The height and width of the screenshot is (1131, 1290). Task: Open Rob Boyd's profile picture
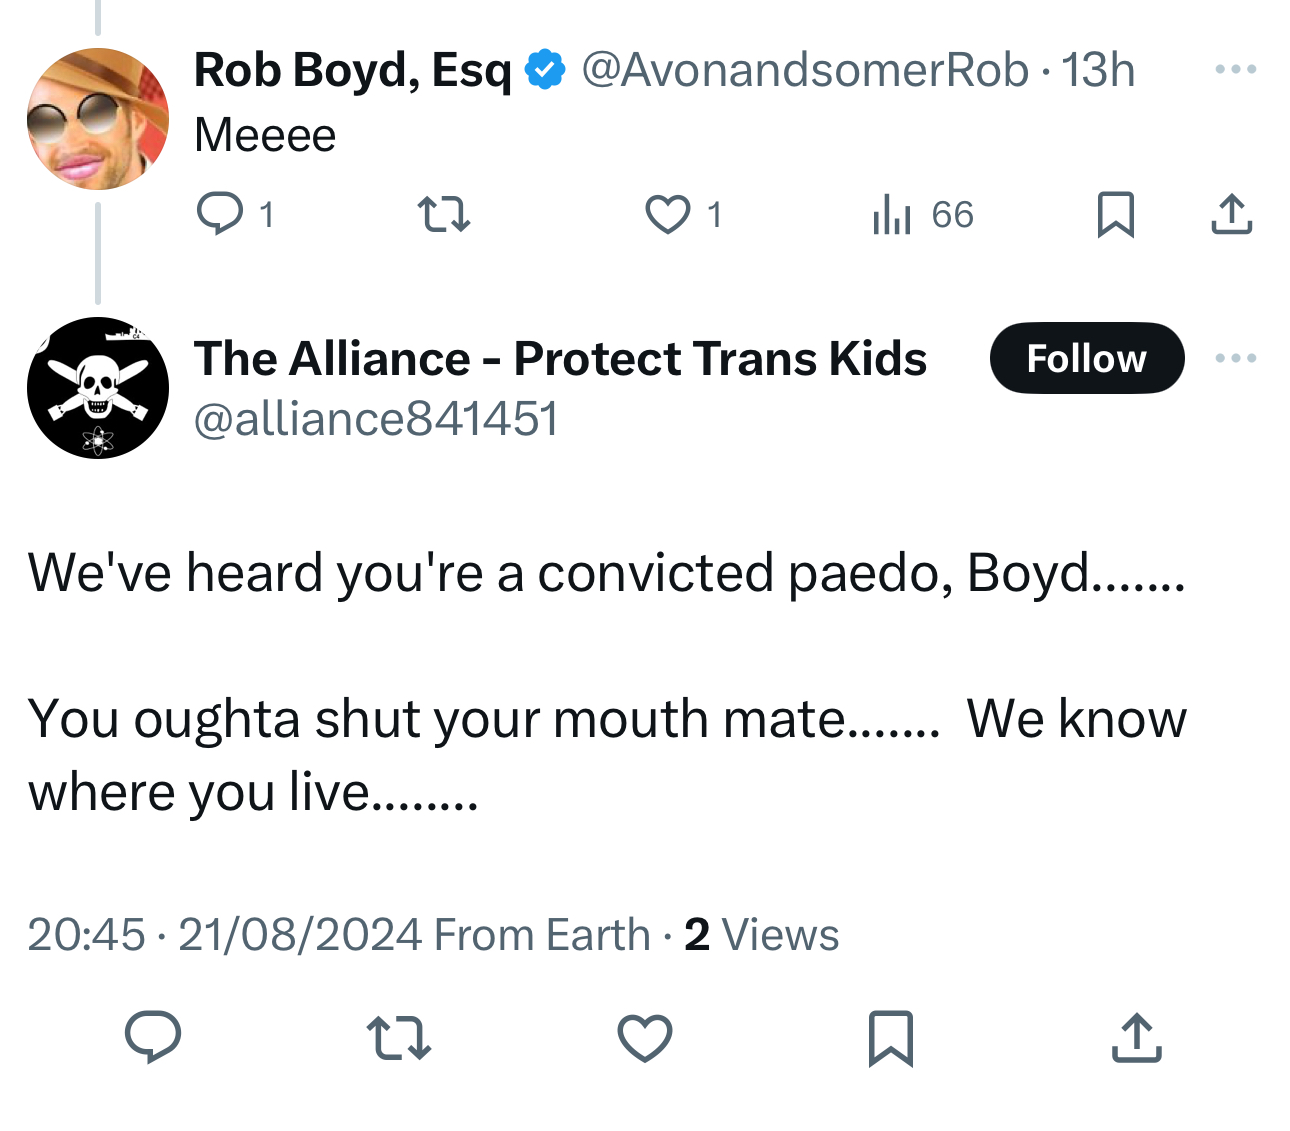click(98, 119)
